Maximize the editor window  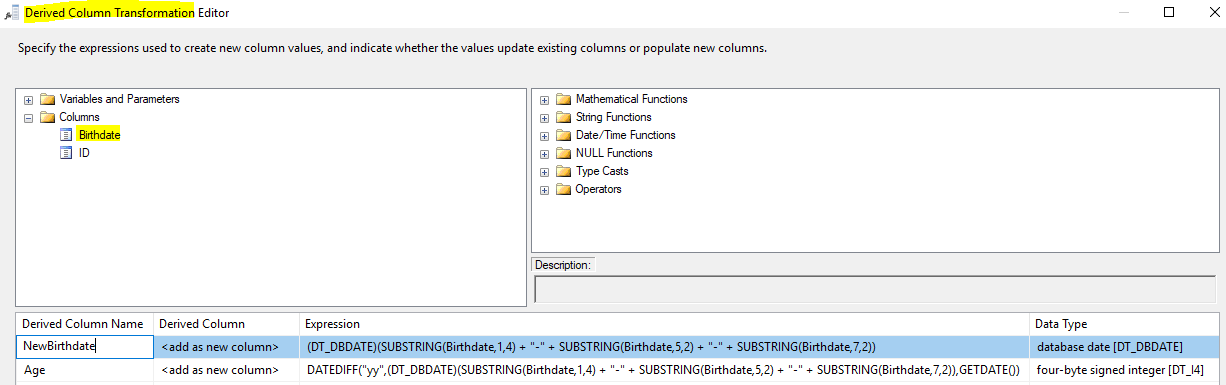tap(1169, 13)
